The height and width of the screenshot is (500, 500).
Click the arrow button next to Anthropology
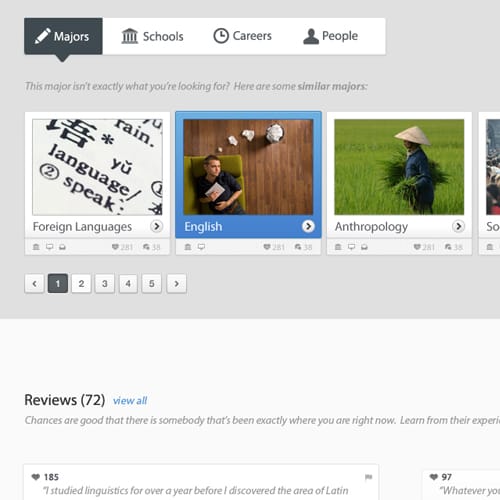458,226
